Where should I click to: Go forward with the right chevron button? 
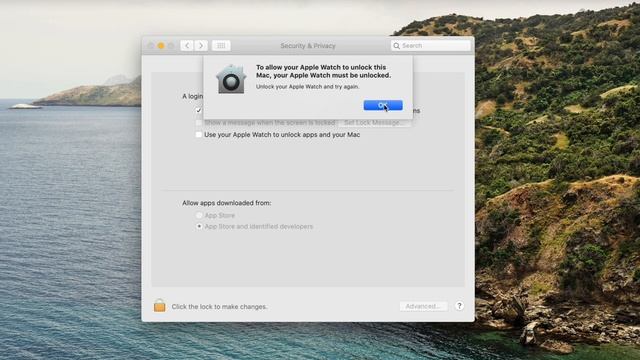pyautogui.click(x=201, y=45)
